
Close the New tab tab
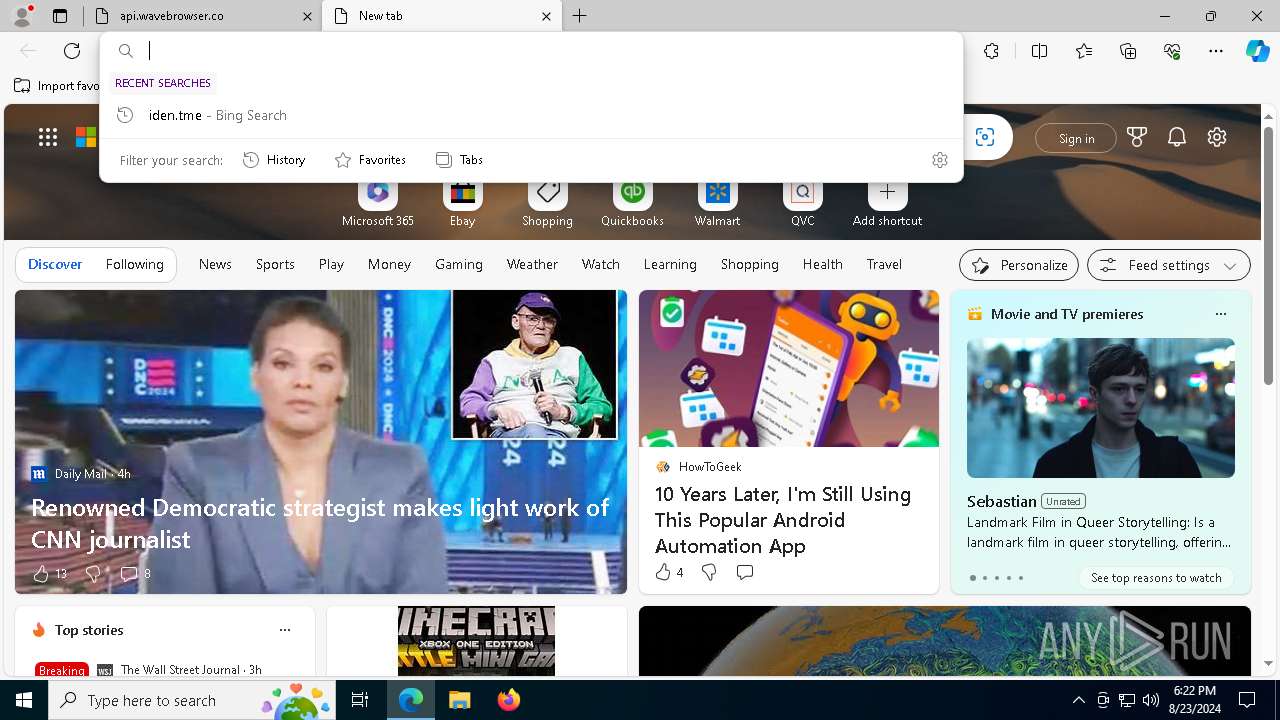546,16
